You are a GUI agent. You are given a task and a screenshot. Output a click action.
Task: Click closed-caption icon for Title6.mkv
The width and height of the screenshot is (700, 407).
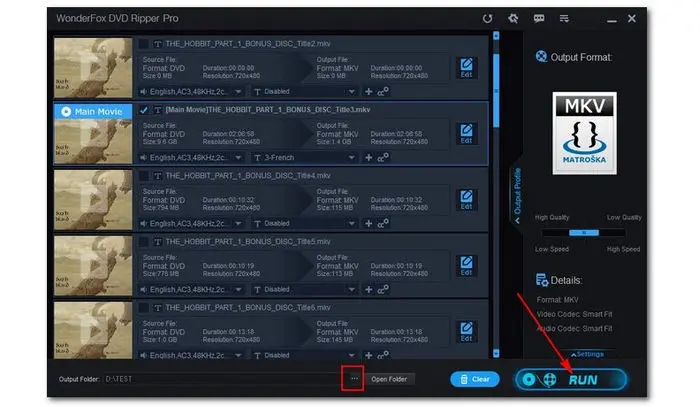[383, 355]
